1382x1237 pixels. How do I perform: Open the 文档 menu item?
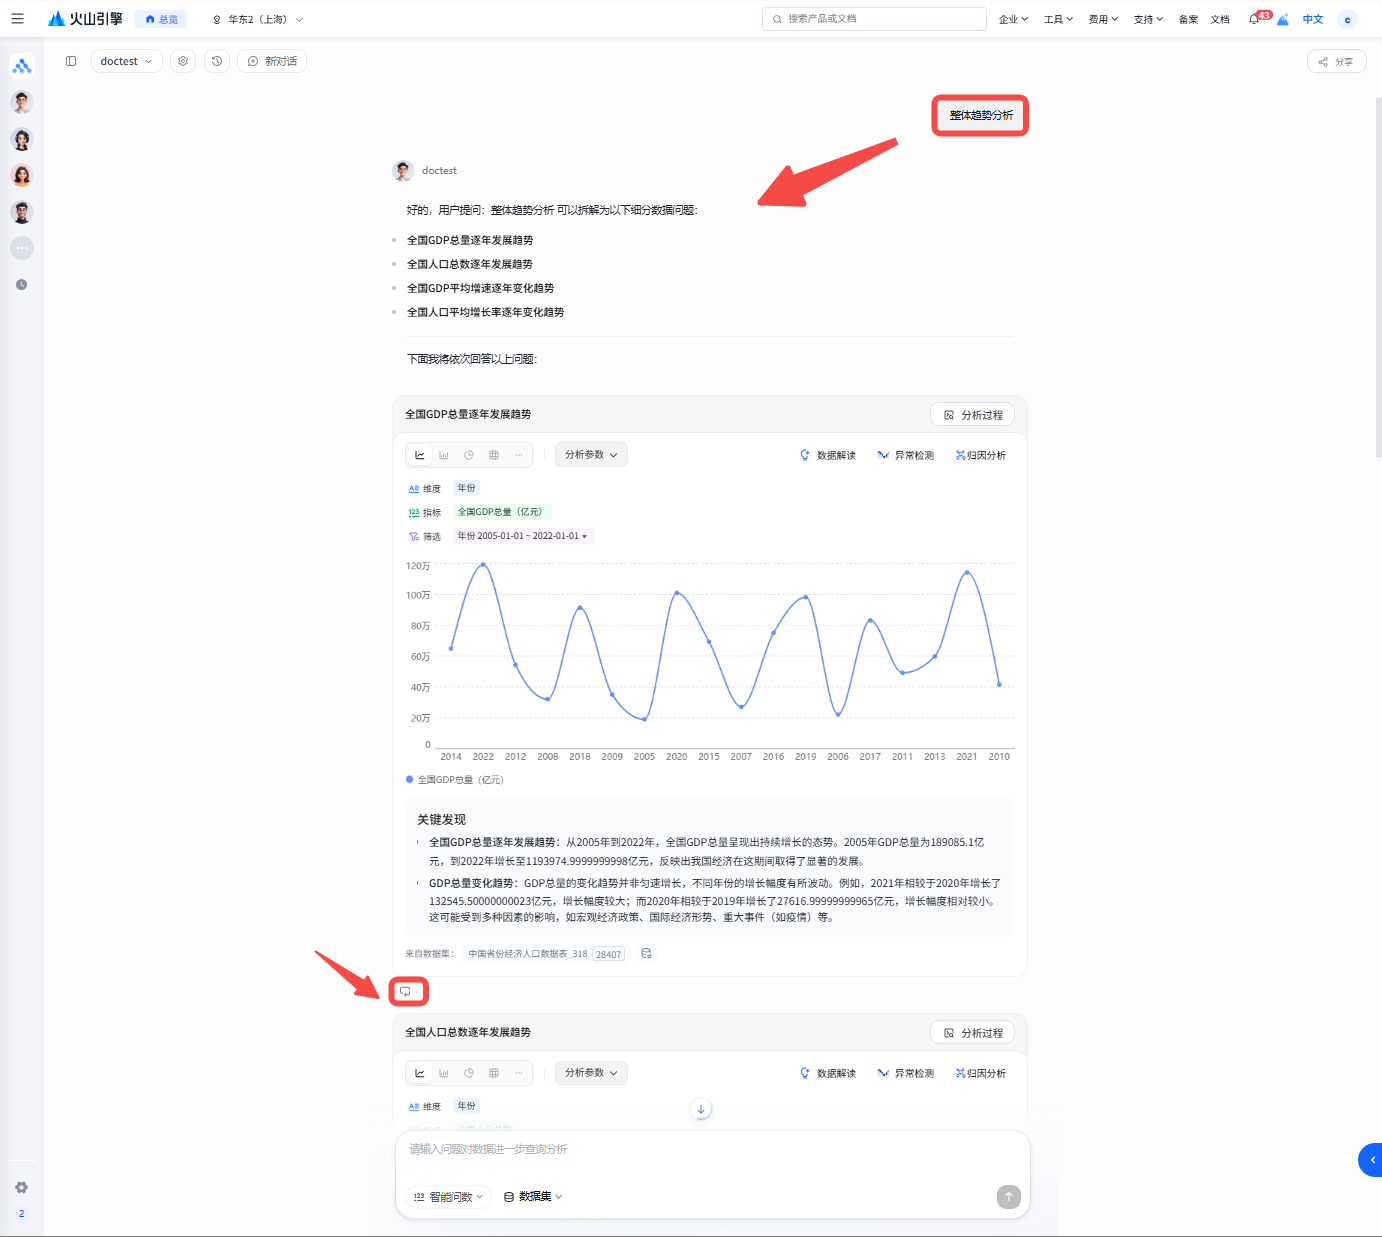pos(1220,19)
